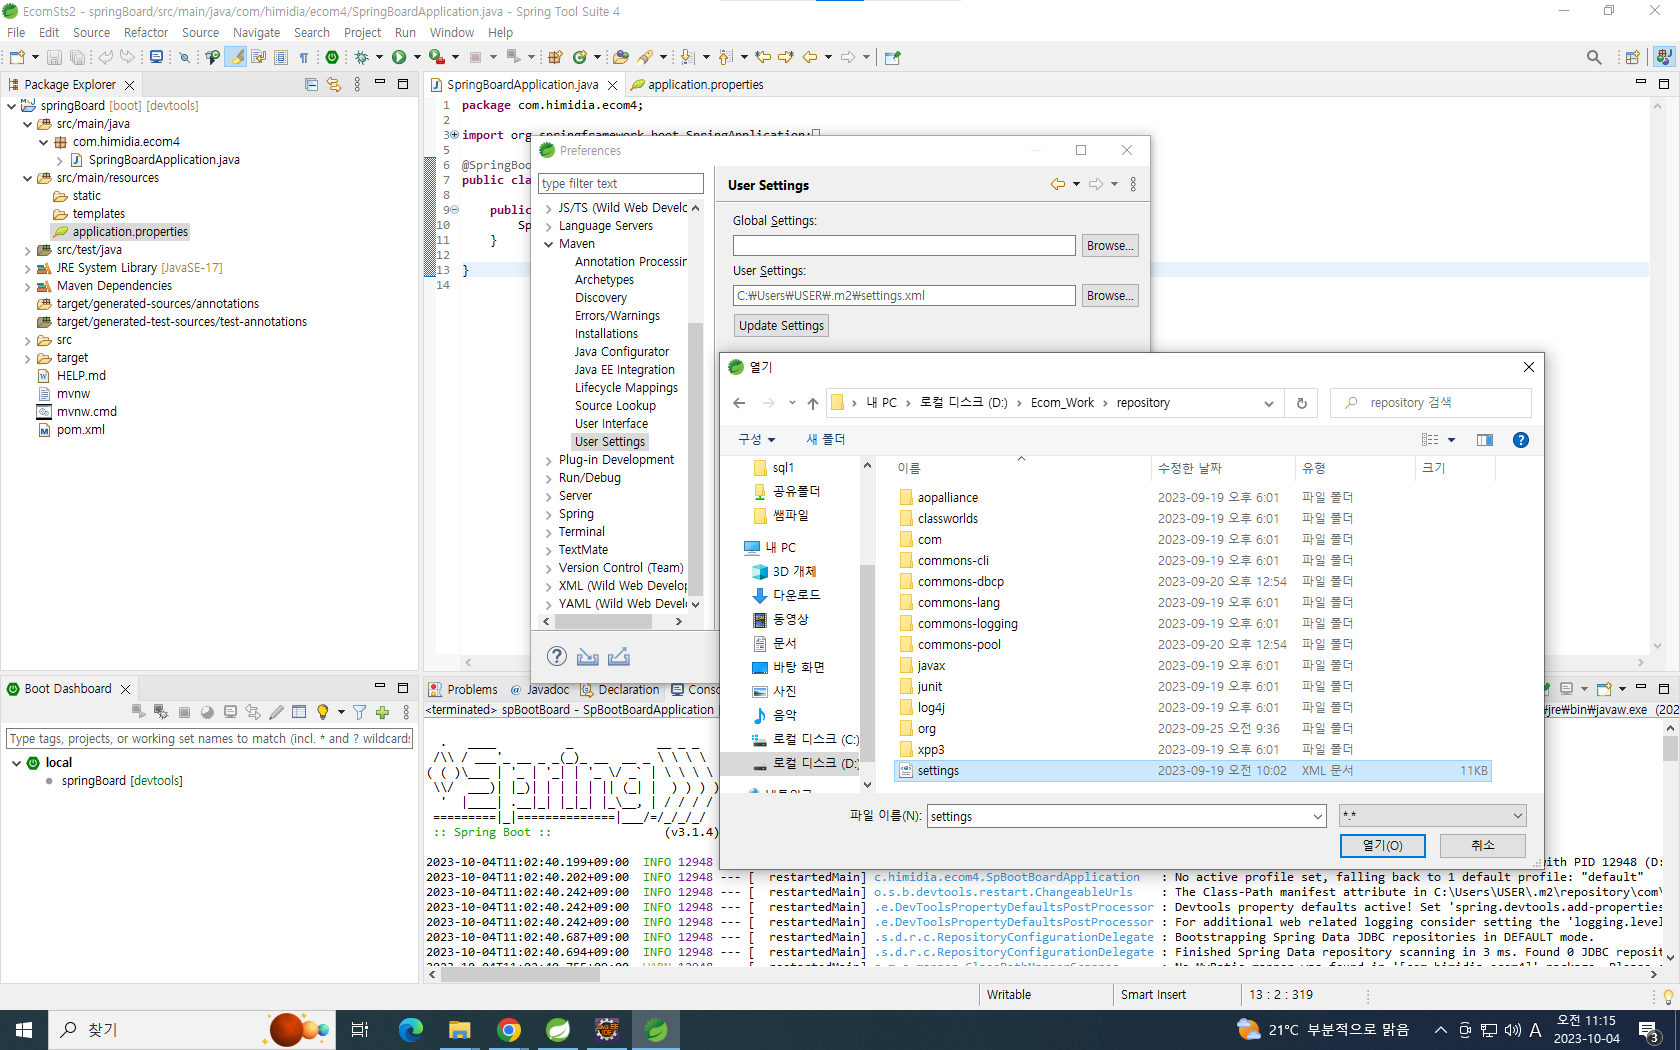Click the Open Perspective toolbar icon
1680x1050 pixels.
(1632, 57)
